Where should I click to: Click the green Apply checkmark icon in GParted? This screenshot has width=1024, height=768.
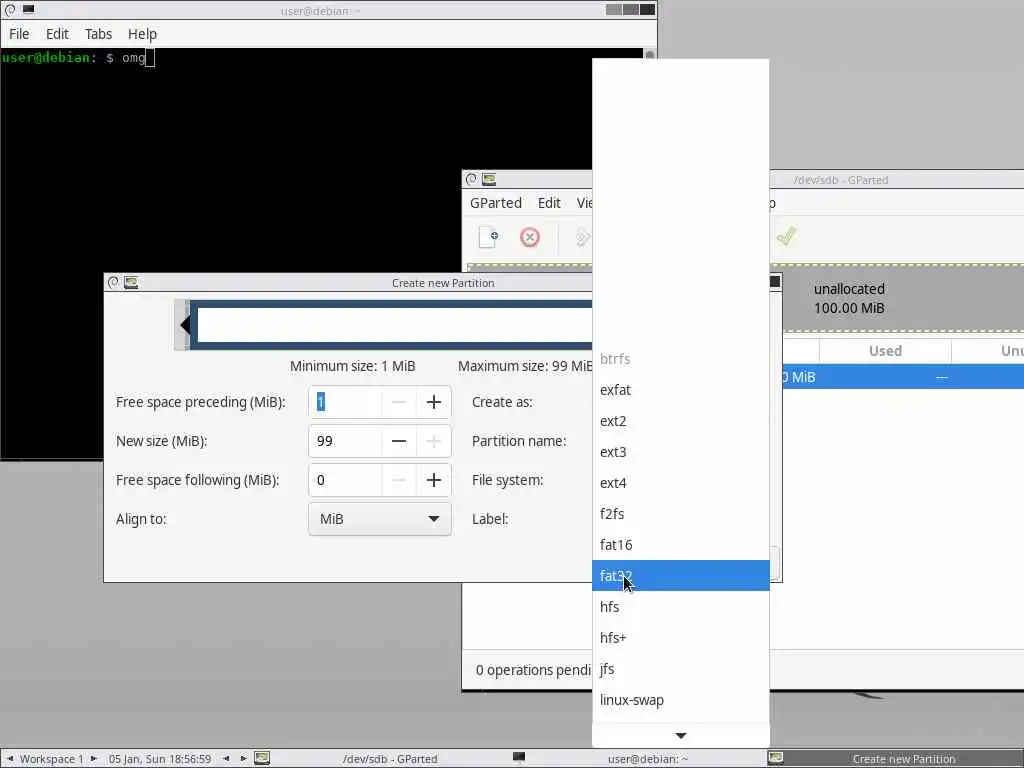click(x=786, y=236)
